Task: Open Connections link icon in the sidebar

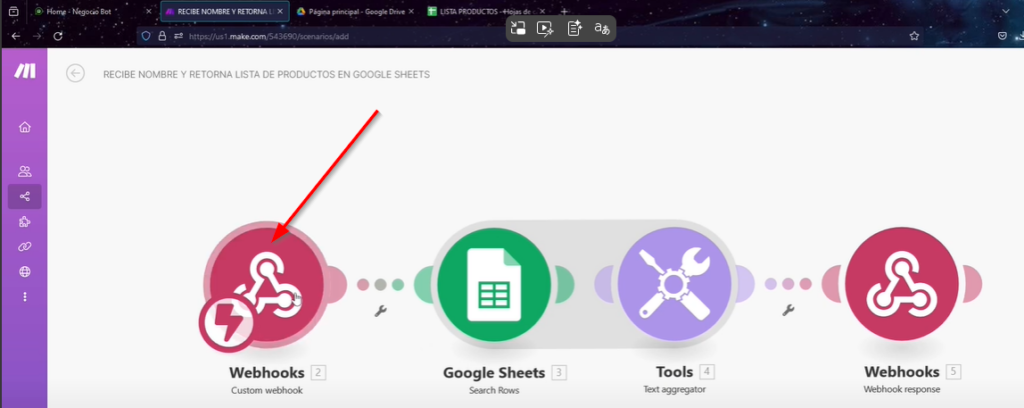Action: click(25, 247)
